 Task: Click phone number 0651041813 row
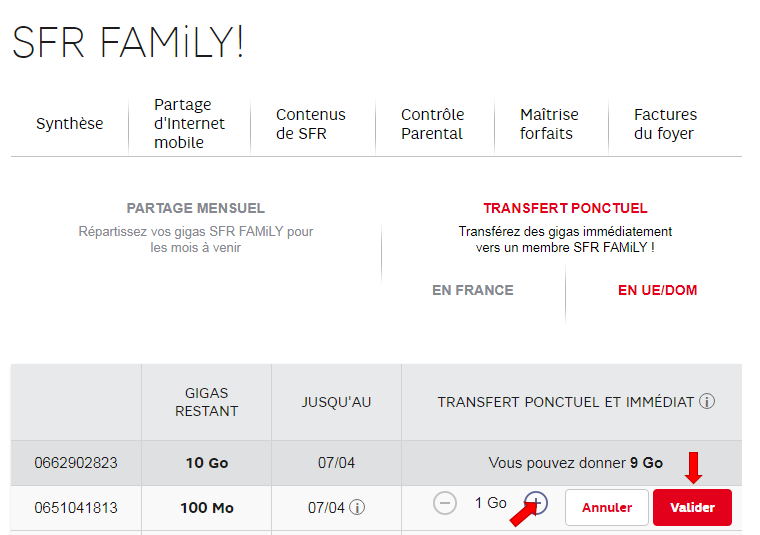76,508
